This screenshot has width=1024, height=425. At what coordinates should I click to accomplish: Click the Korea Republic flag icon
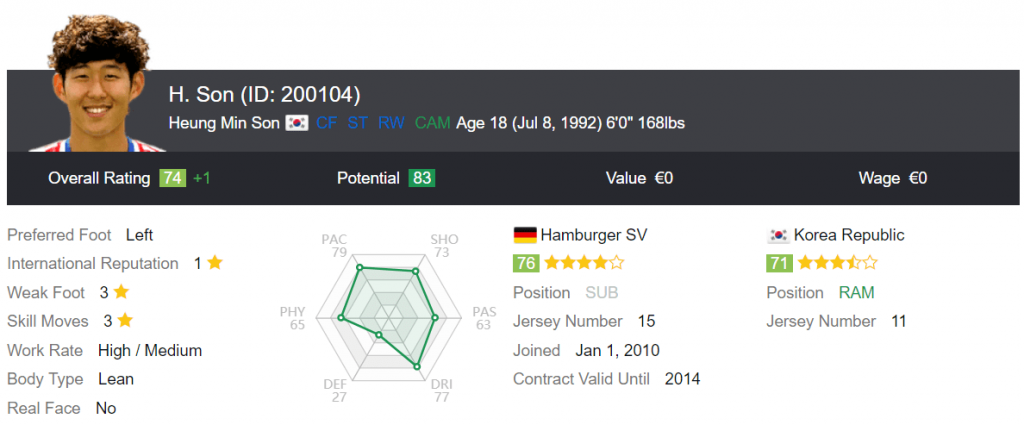click(x=777, y=235)
